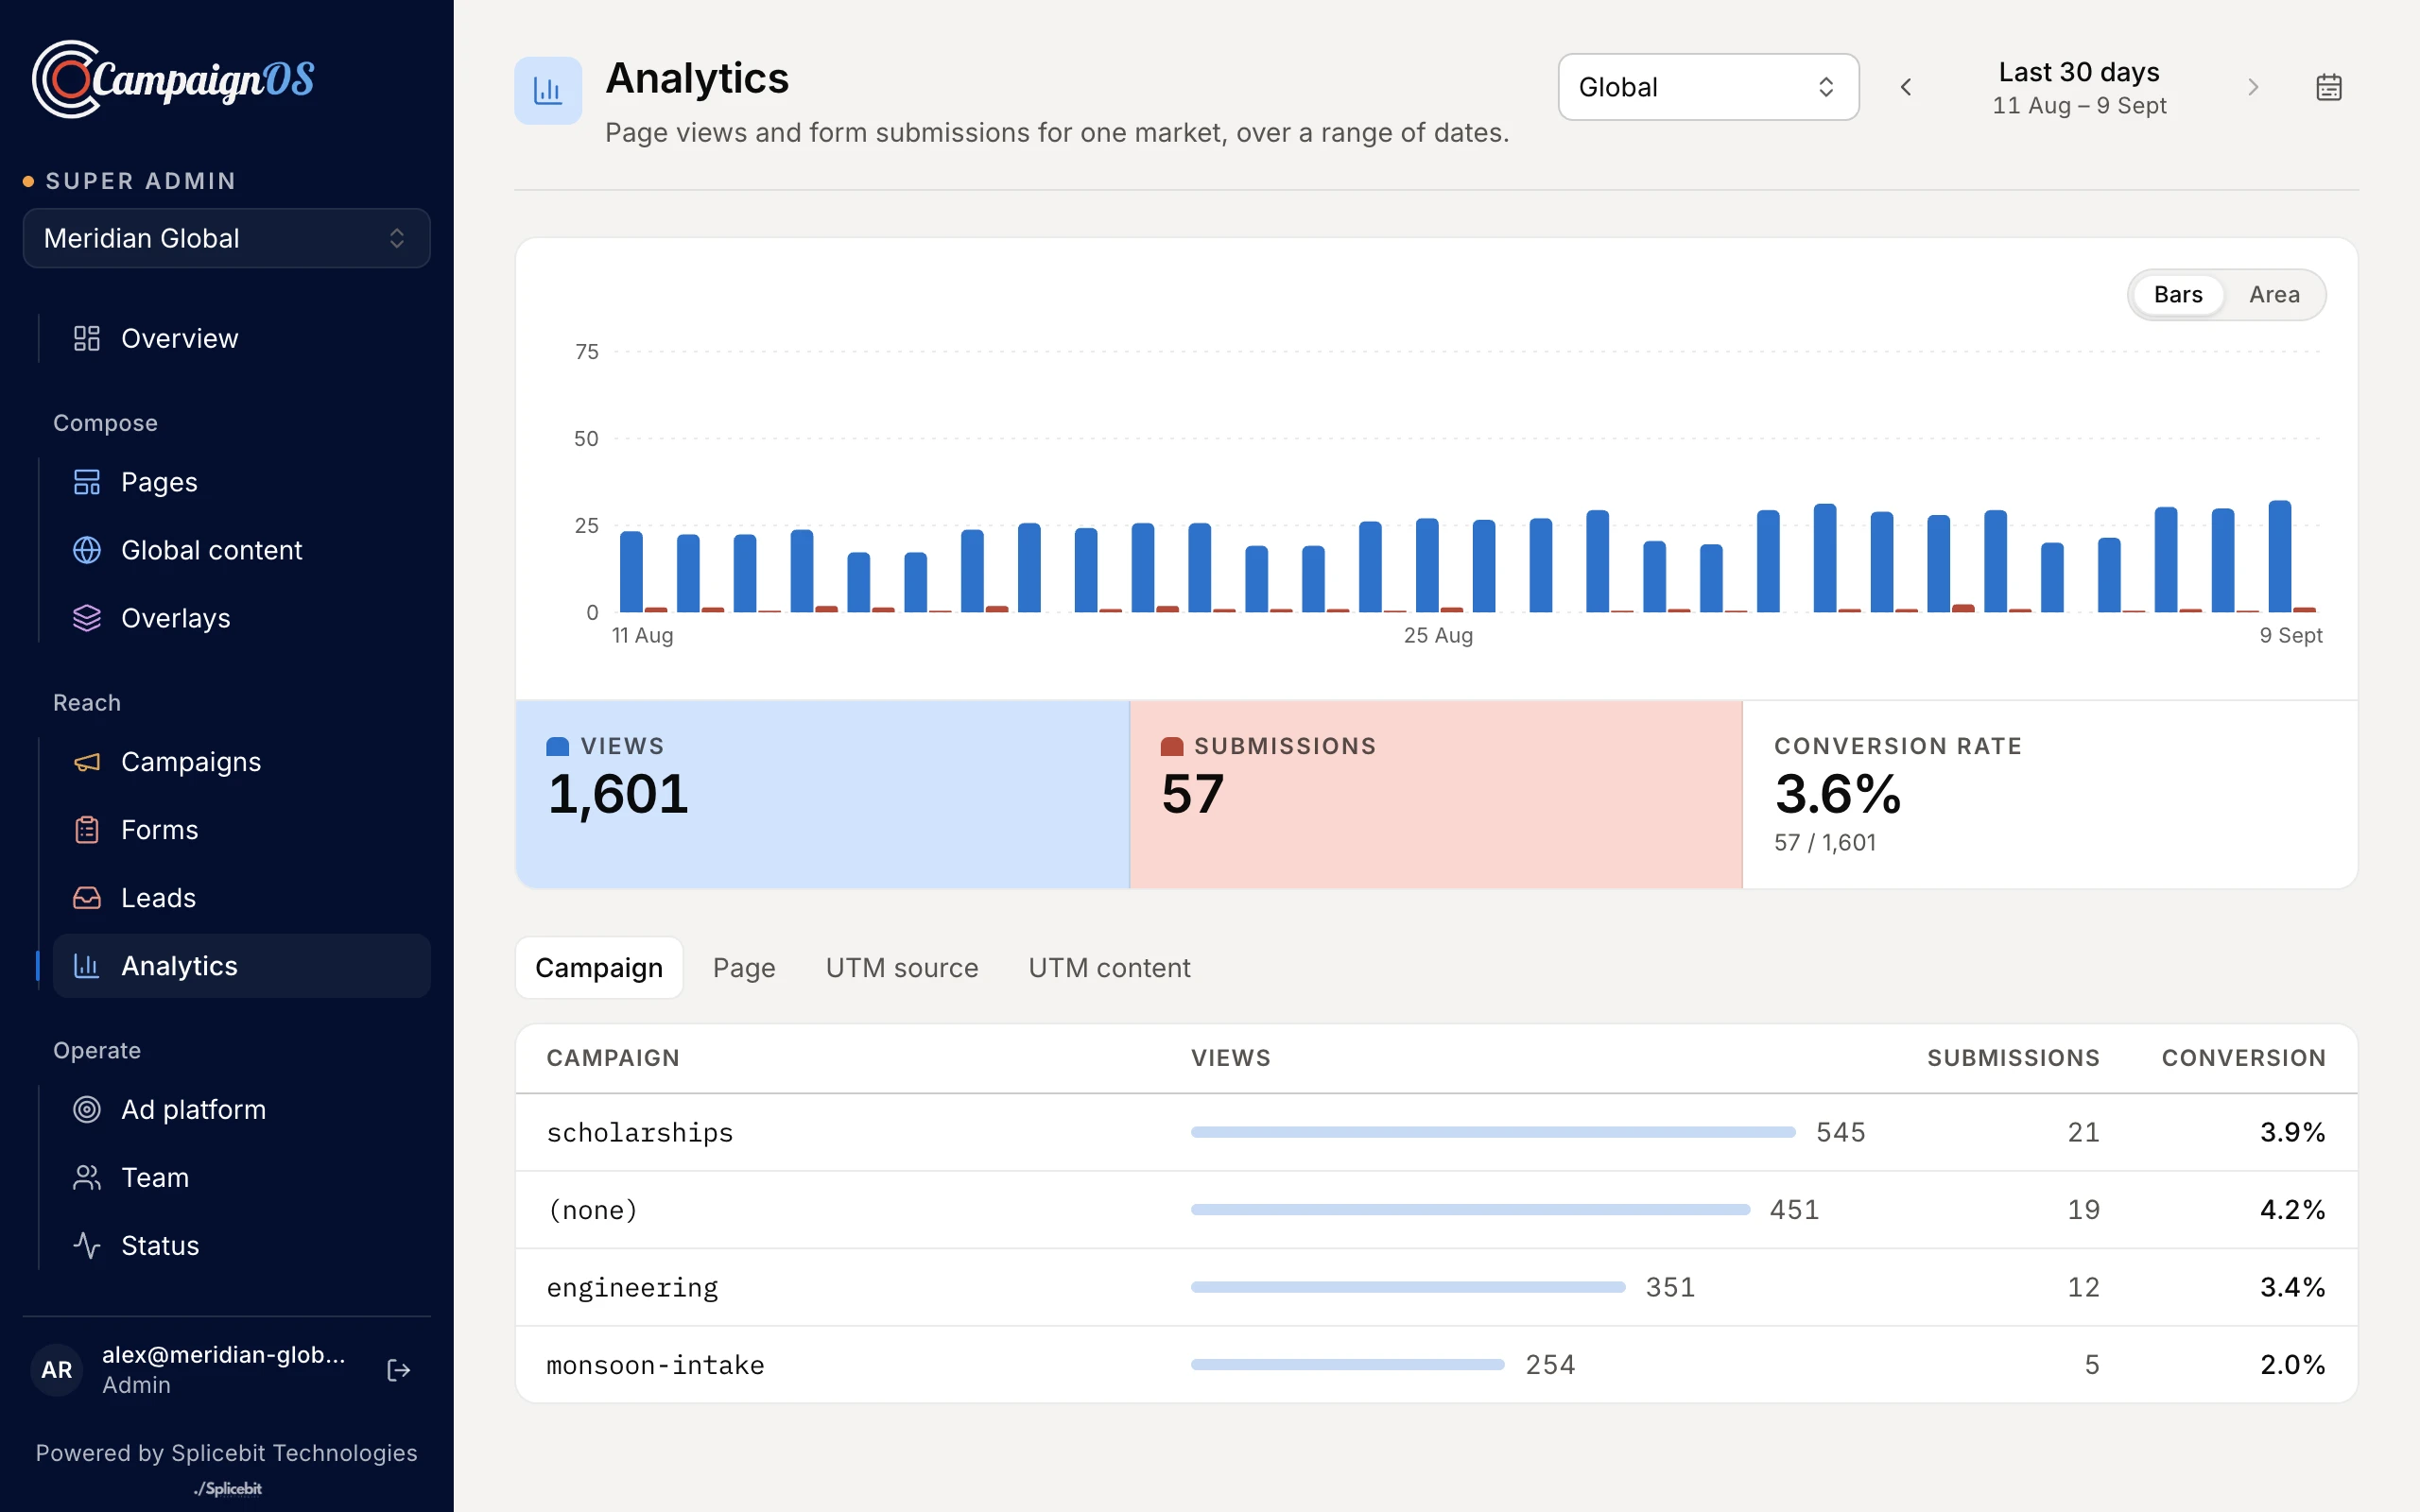Click Powered by Splicebit Technologies link
This screenshot has width=2420, height=1512.
click(x=227, y=1453)
